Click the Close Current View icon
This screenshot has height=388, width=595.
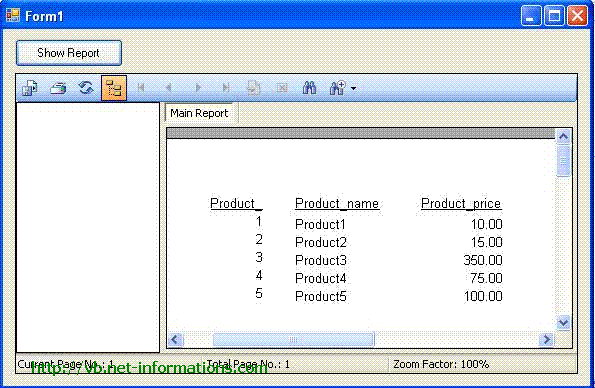click(x=282, y=88)
